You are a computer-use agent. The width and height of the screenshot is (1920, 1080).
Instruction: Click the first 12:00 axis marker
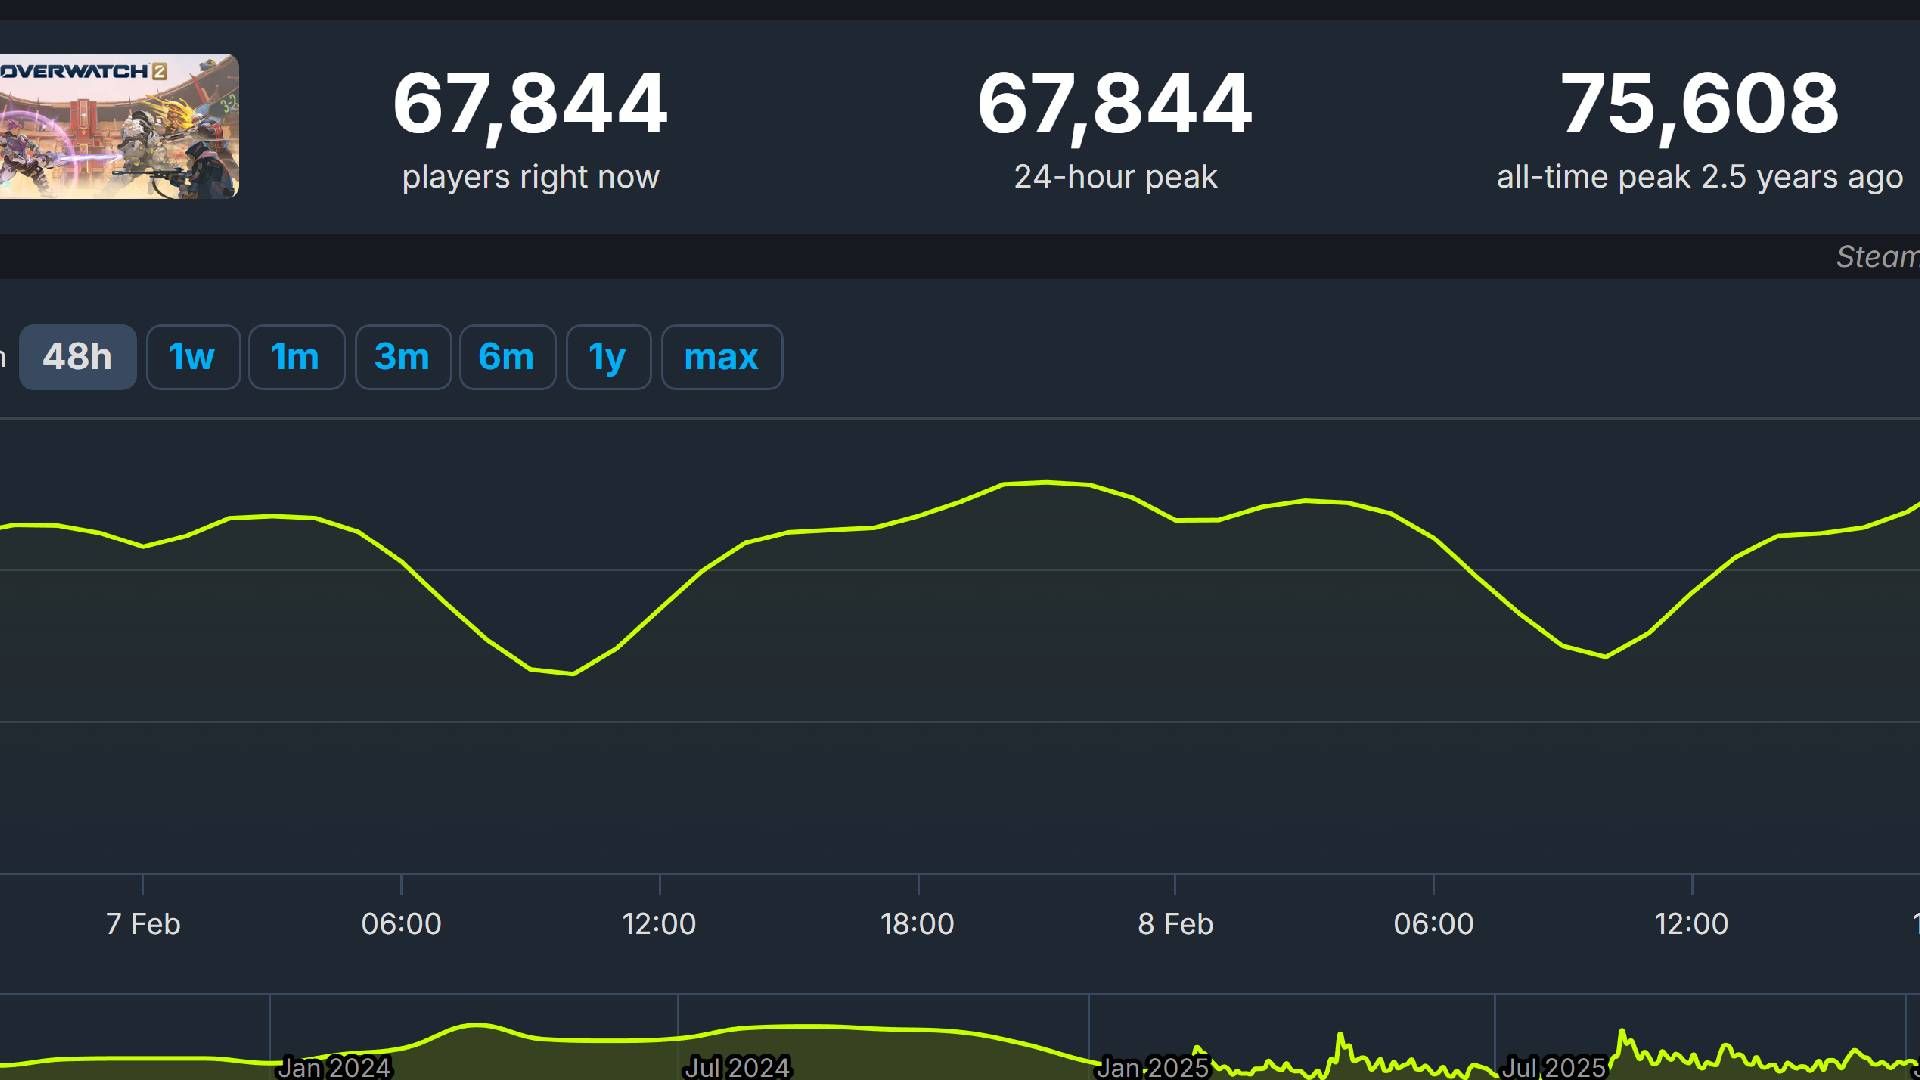659,923
